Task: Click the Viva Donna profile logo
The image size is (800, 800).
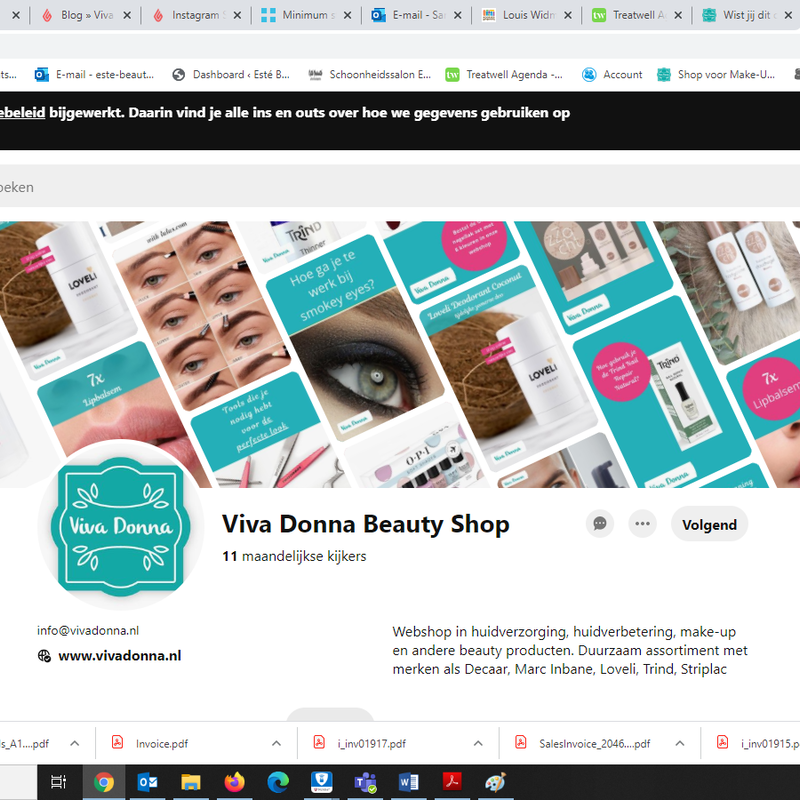Action: [x=120, y=525]
